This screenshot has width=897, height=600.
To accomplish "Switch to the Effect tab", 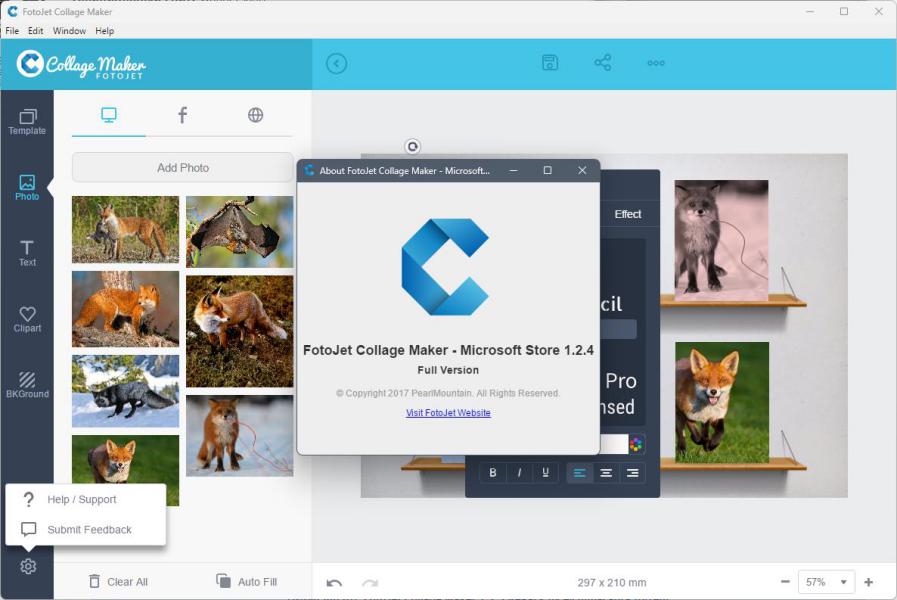I will point(628,214).
